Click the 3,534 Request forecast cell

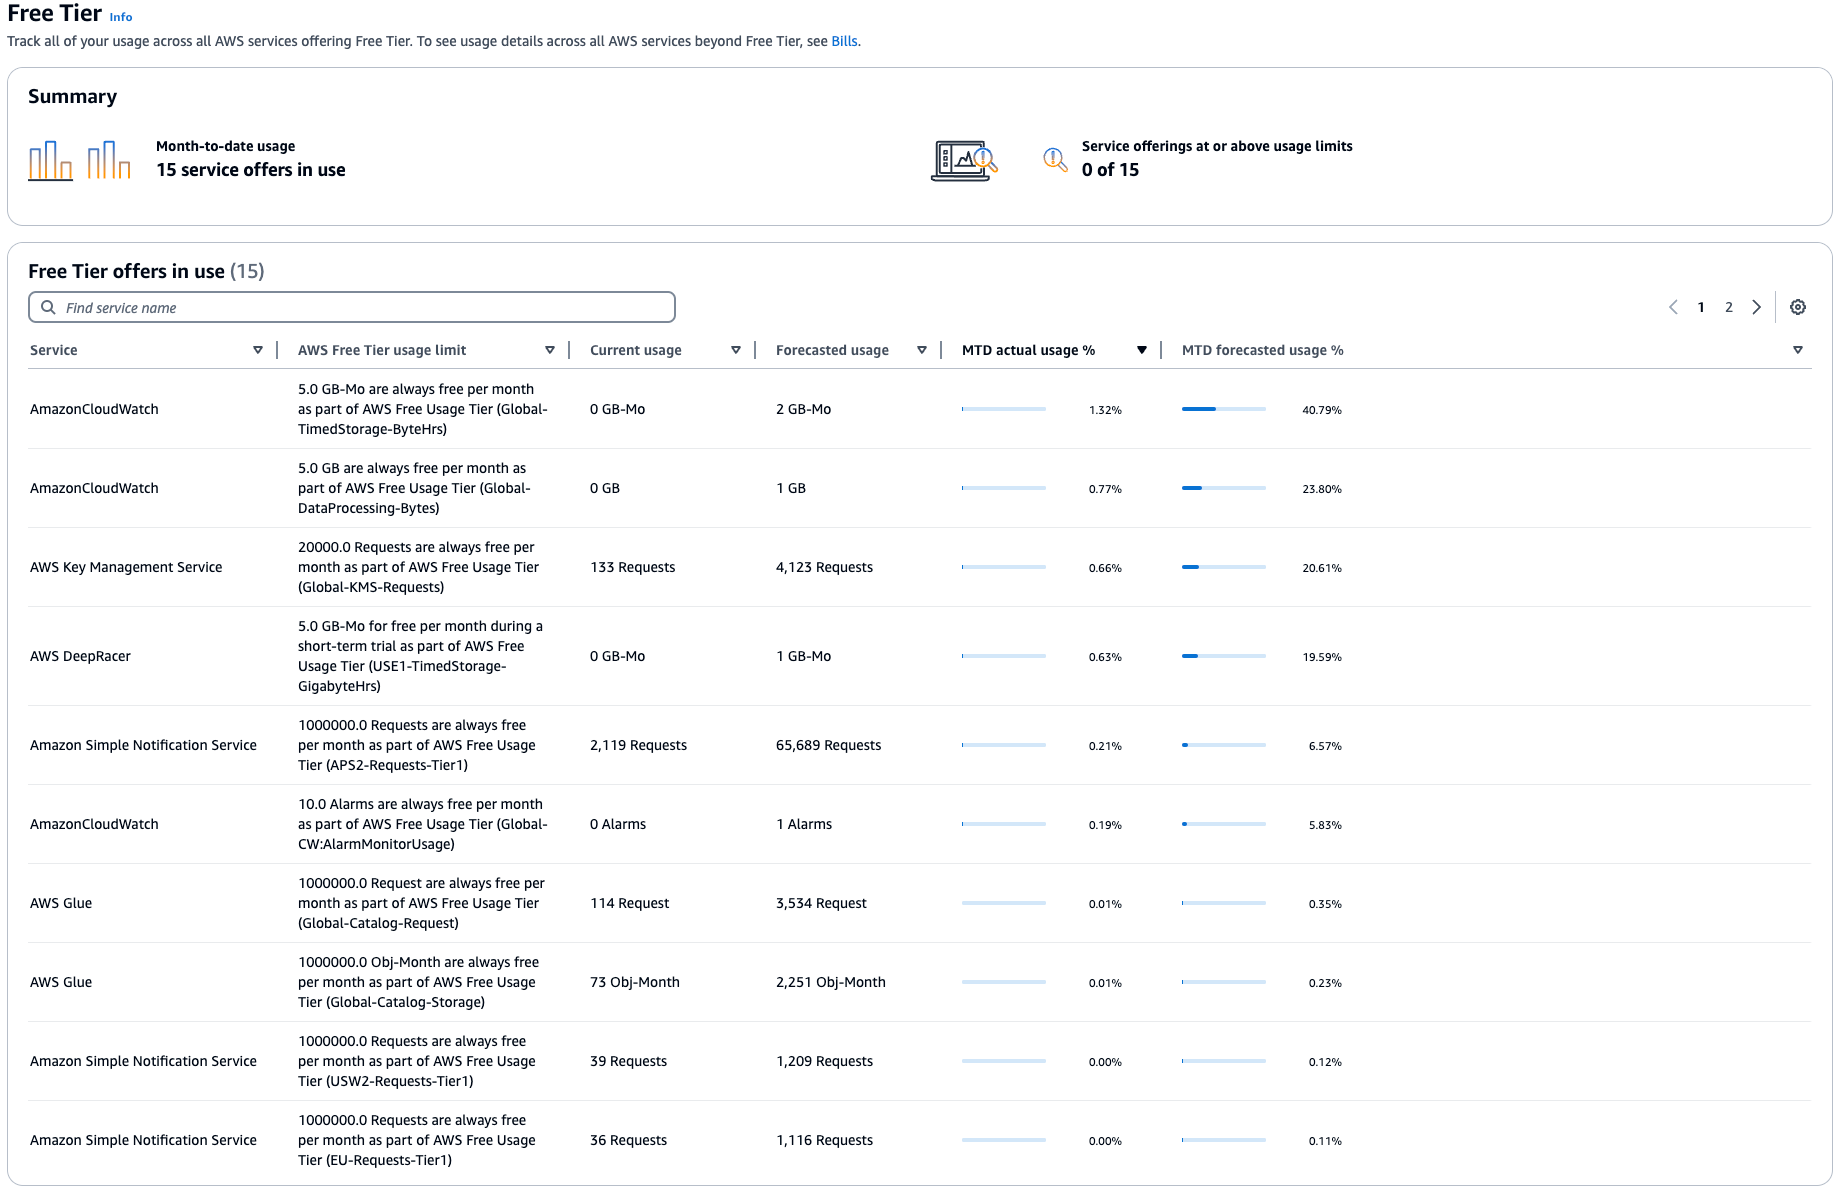coord(821,903)
